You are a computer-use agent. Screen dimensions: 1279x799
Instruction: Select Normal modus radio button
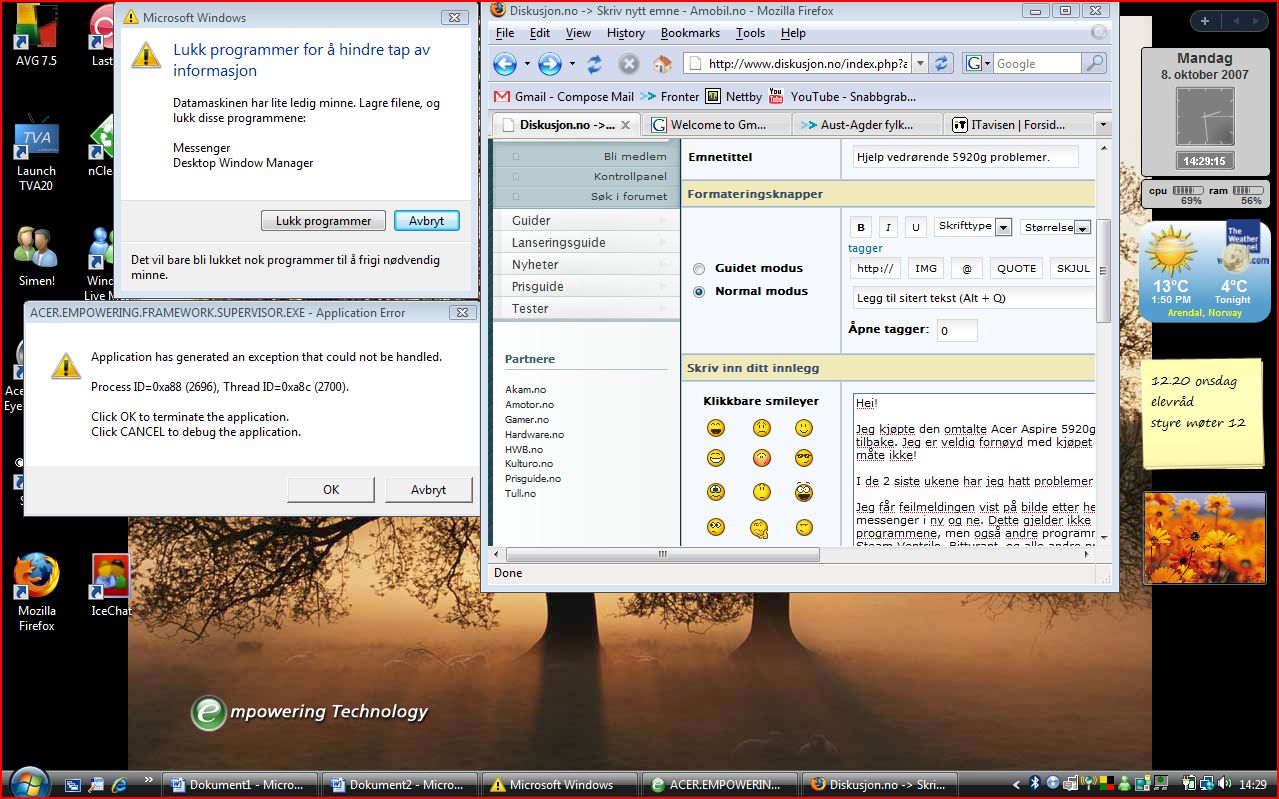click(698, 292)
